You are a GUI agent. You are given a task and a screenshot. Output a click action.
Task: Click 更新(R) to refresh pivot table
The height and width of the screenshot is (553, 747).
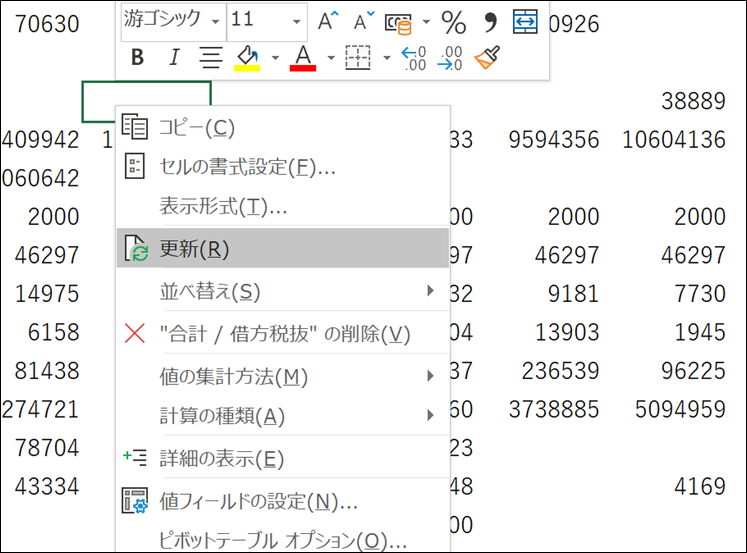(283, 248)
